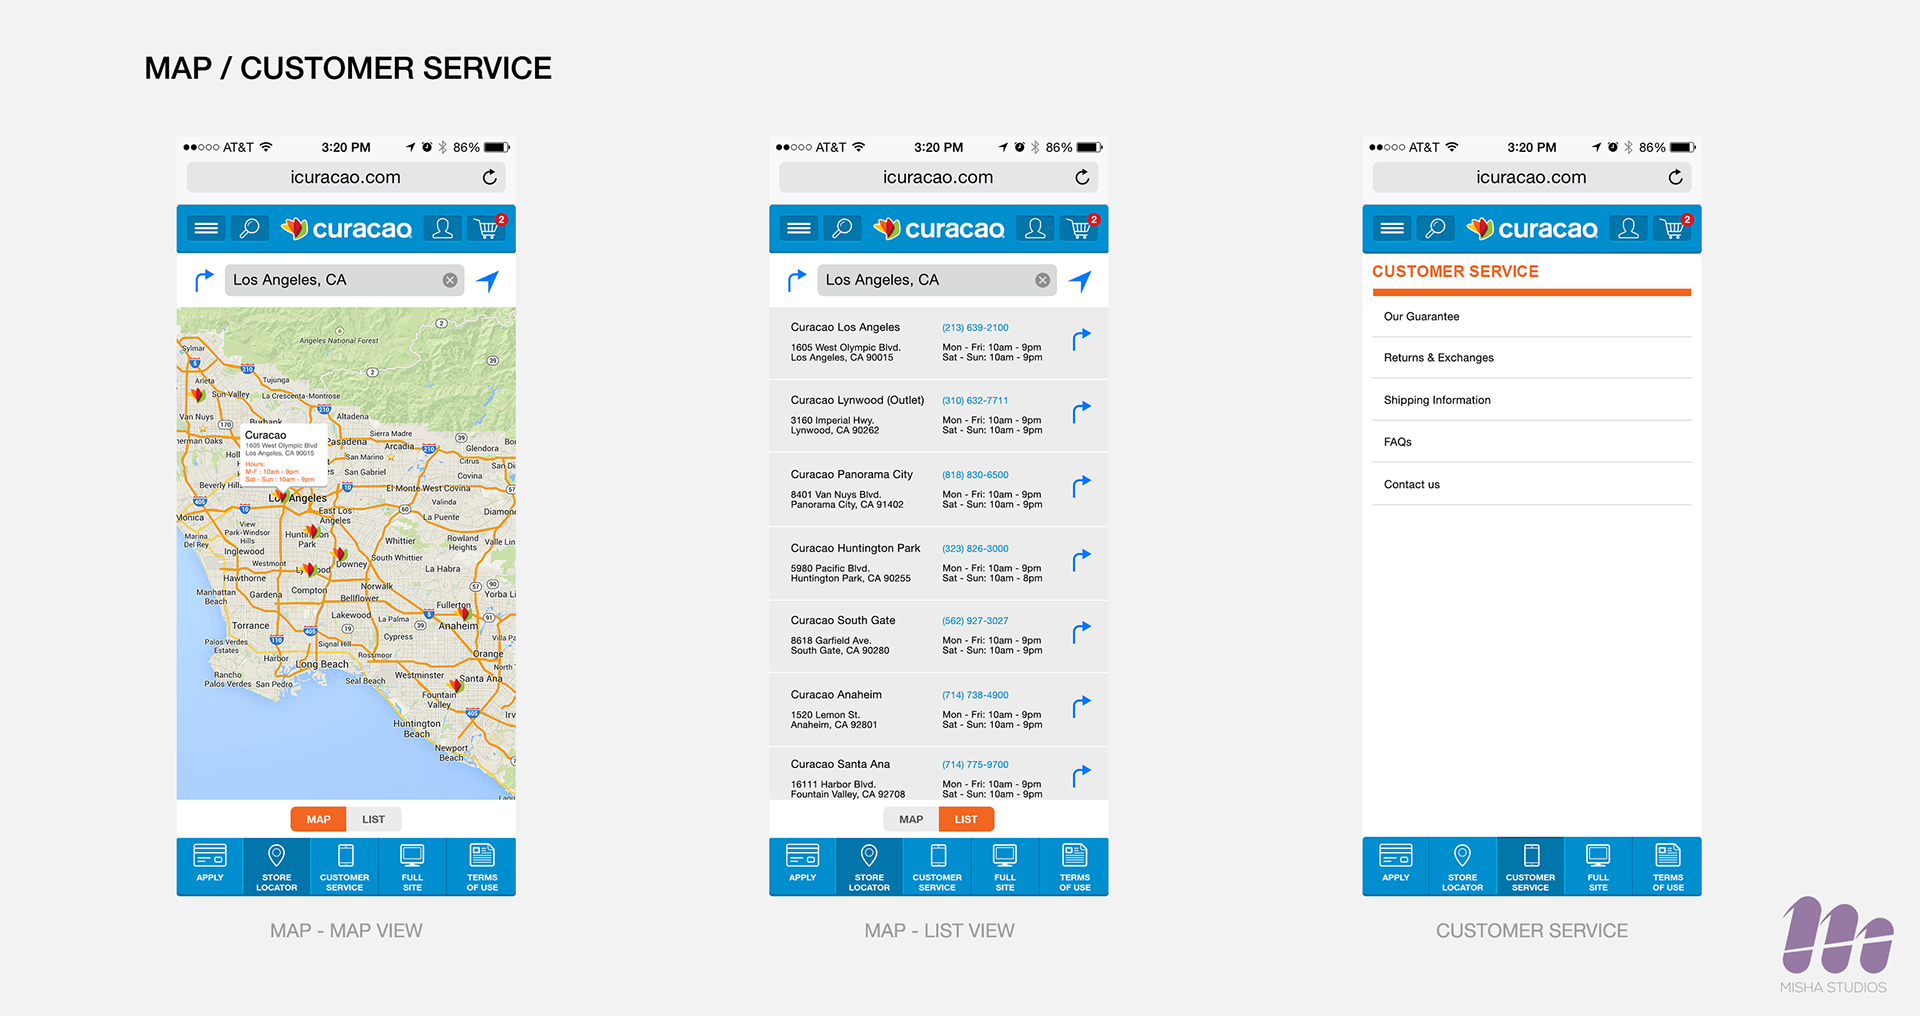Tap the Anaheim store pin on map

click(x=465, y=613)
